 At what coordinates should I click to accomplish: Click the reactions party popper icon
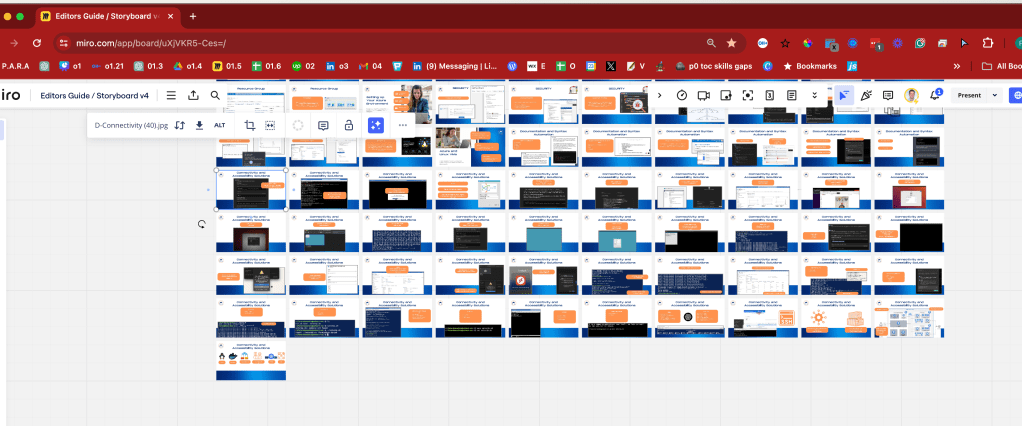[x=866, y=95]
